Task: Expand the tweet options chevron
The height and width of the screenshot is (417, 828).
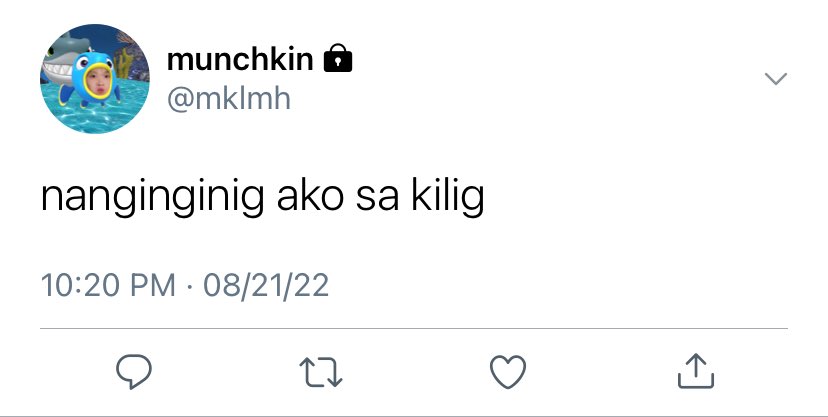Action: [x=776, y=79]
